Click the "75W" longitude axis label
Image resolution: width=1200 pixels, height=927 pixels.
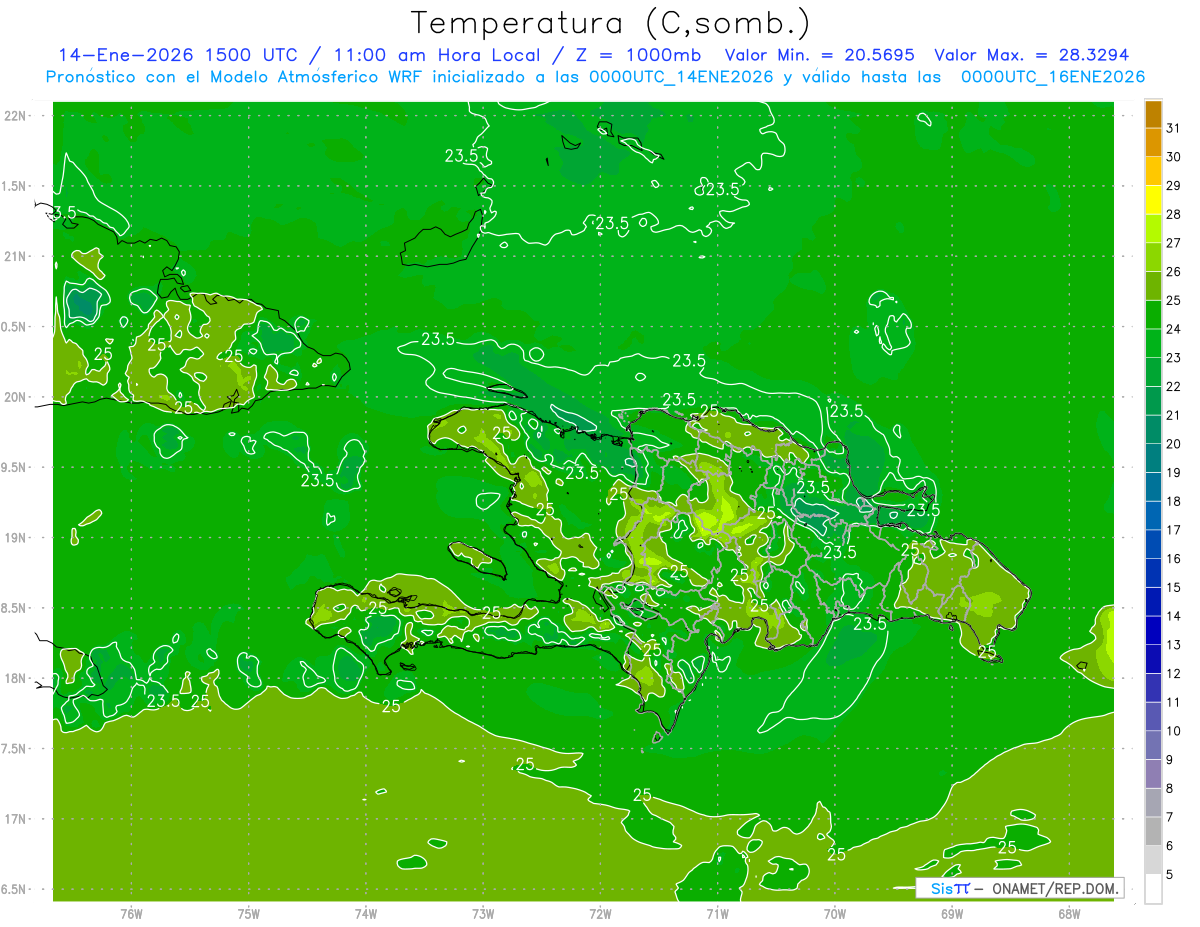[x=249, y=914]
